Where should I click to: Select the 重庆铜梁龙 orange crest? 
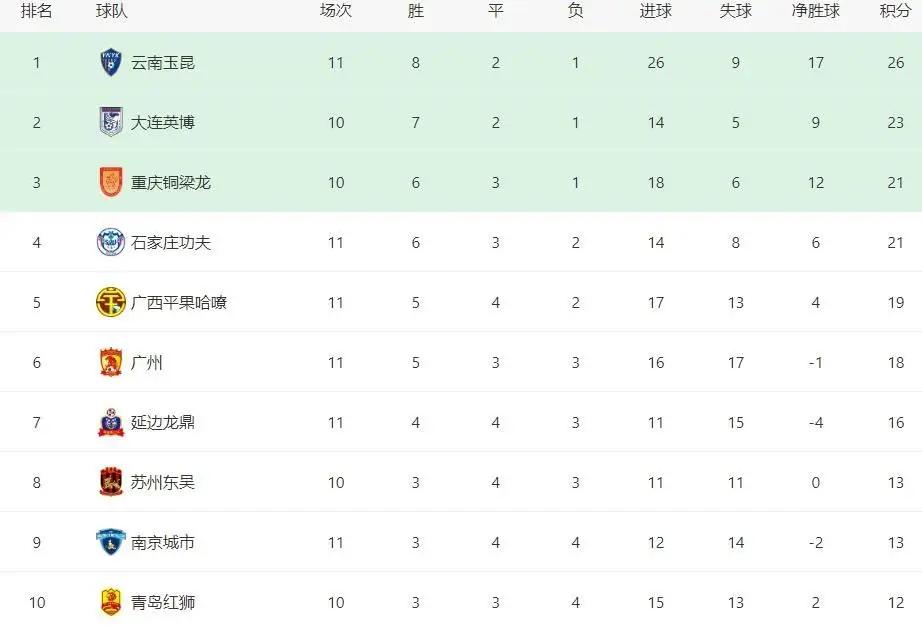tap(111, 182)
